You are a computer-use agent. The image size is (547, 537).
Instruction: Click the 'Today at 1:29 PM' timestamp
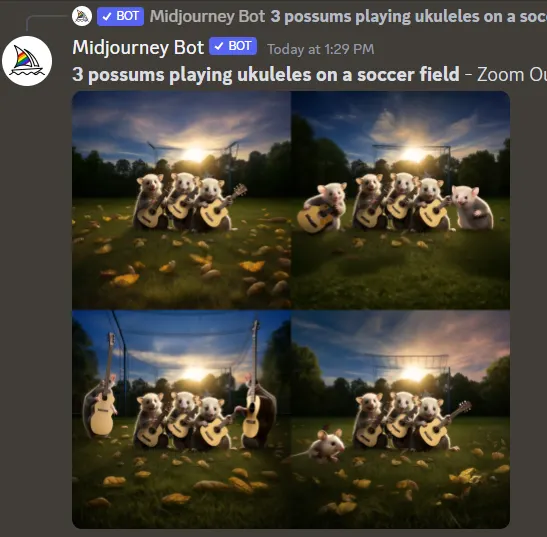(321, 49)
